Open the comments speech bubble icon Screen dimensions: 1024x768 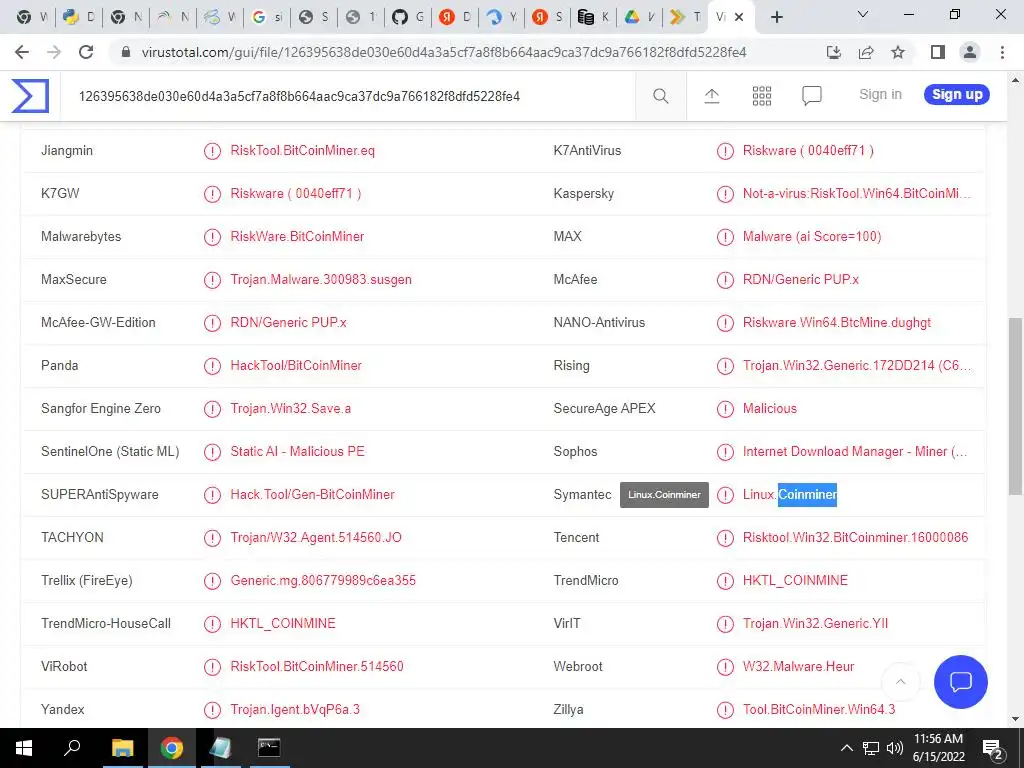click(x=811, y=96)
